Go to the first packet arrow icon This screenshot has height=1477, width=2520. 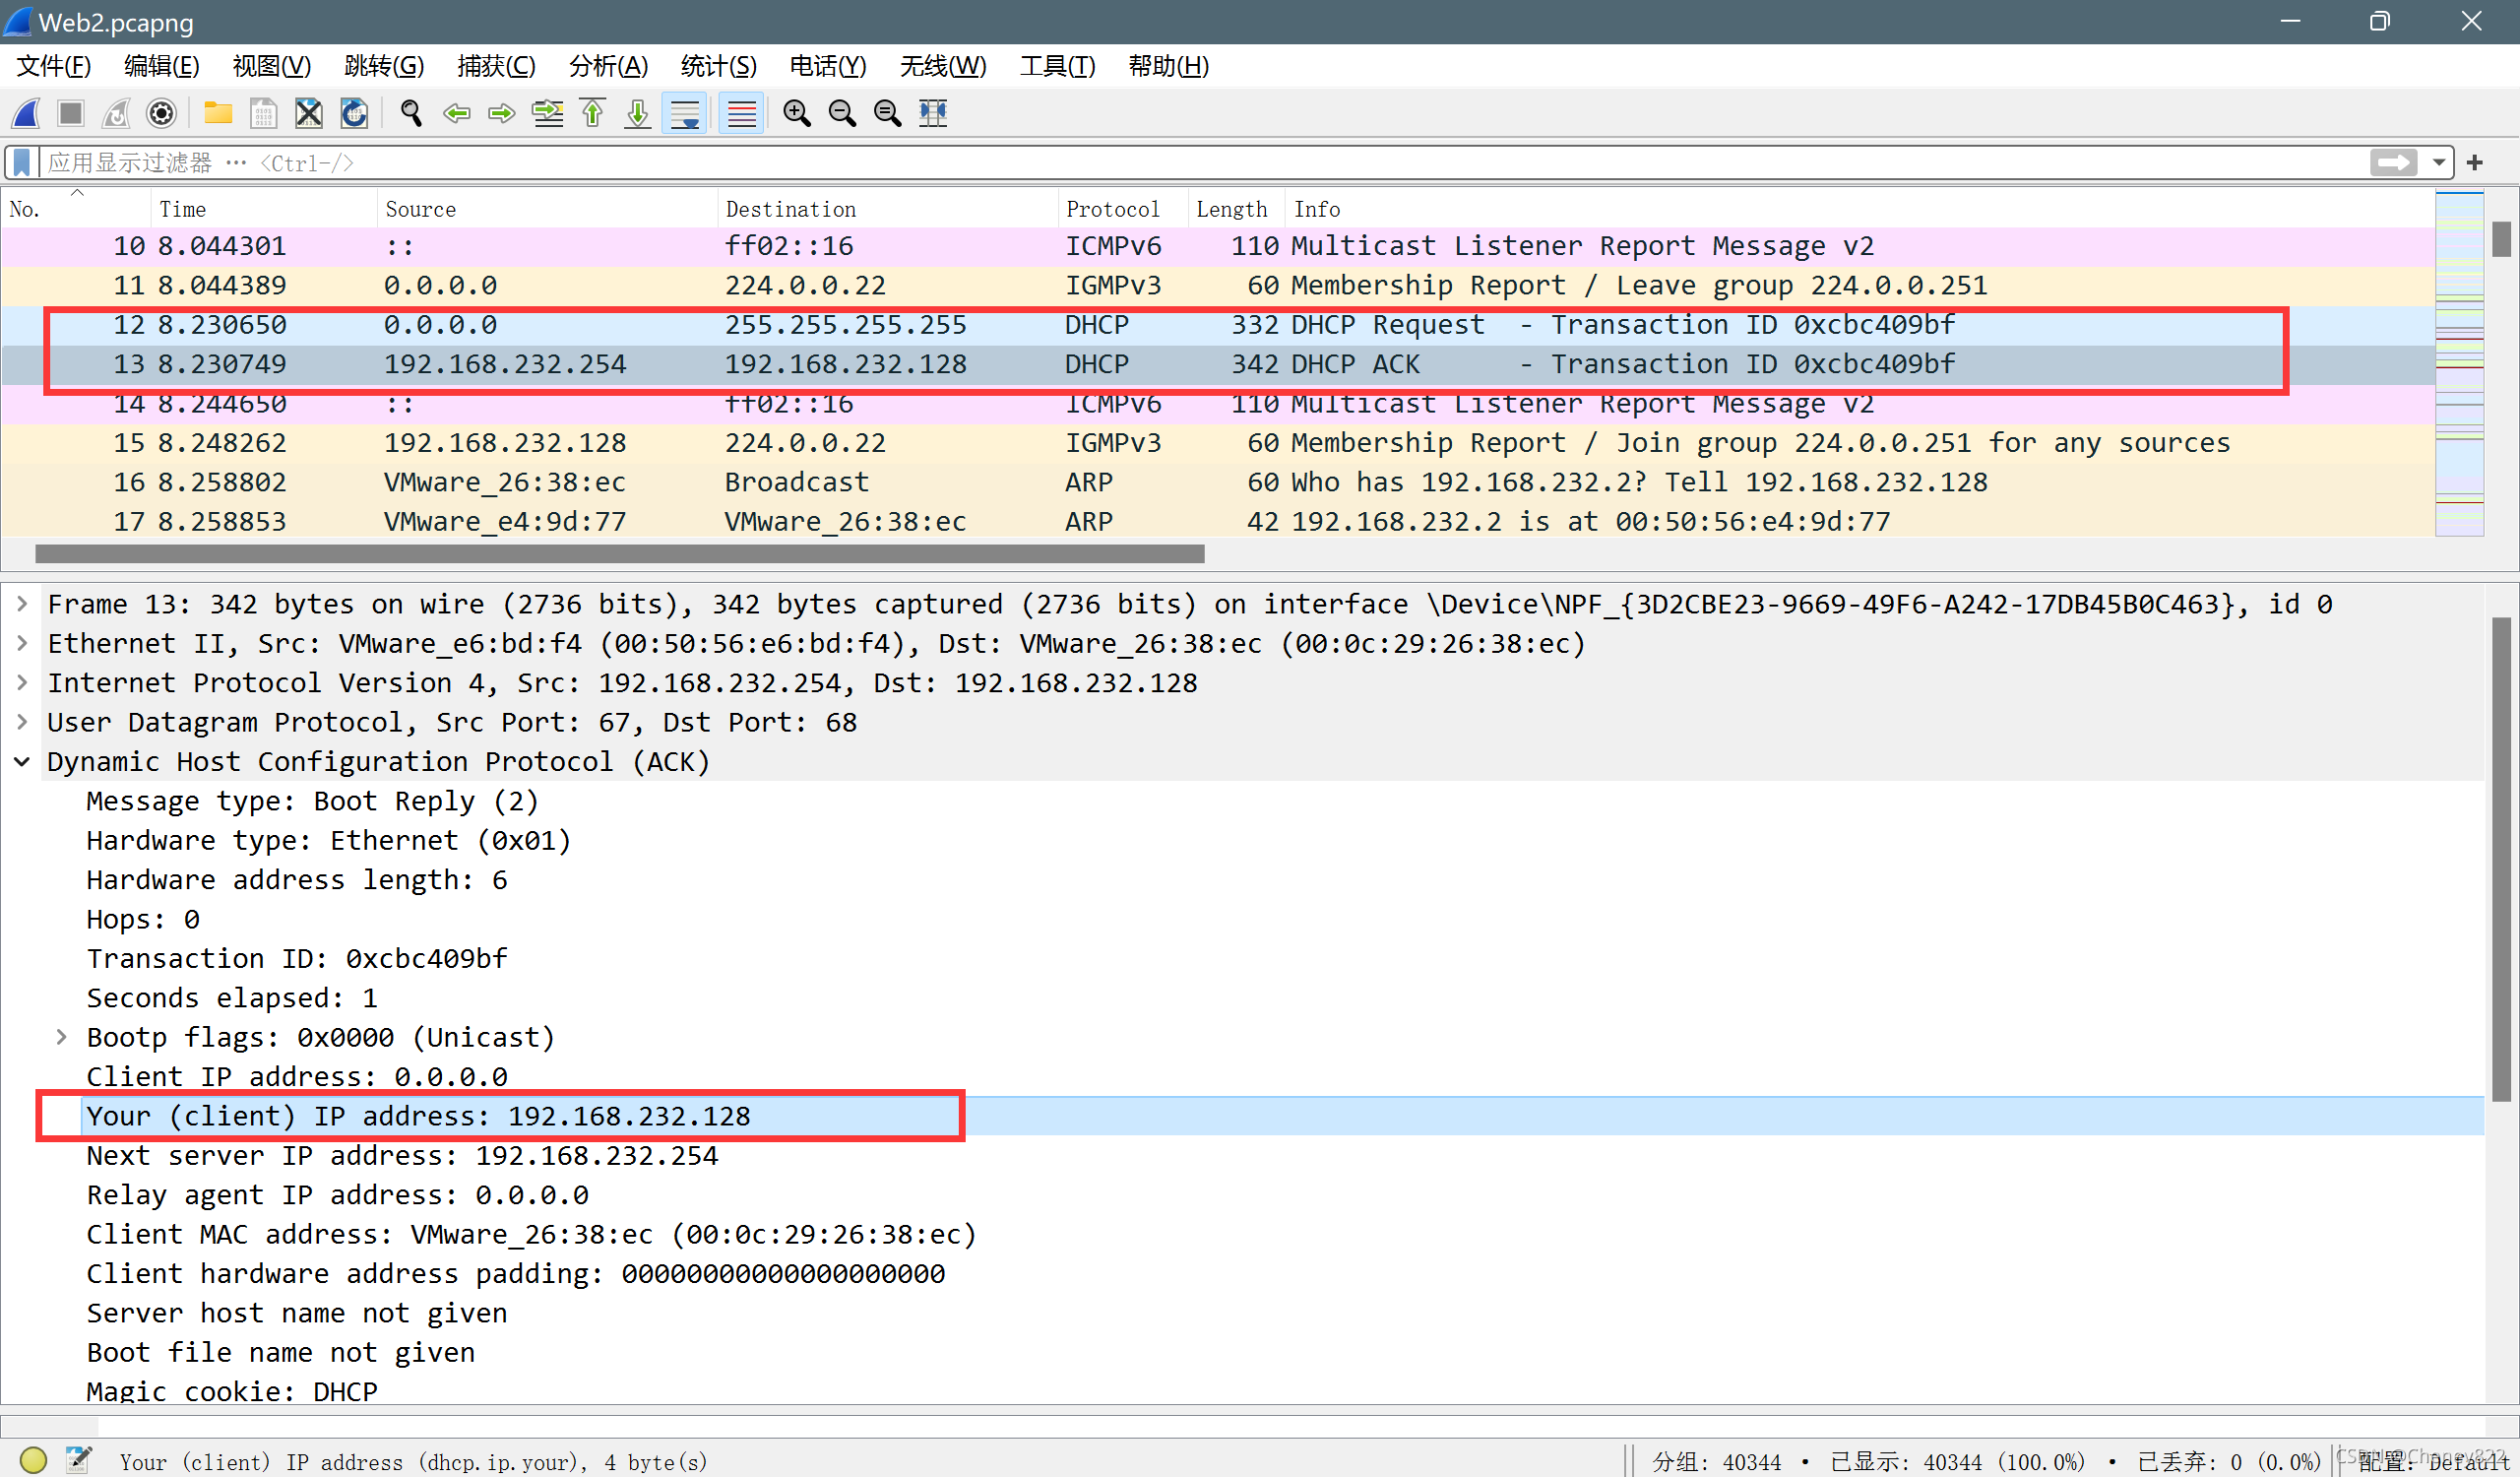(593, 113)
